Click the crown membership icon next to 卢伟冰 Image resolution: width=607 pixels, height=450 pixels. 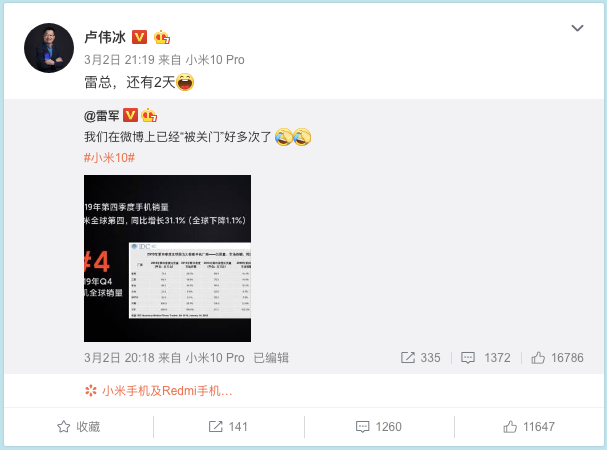pos(162,37)
